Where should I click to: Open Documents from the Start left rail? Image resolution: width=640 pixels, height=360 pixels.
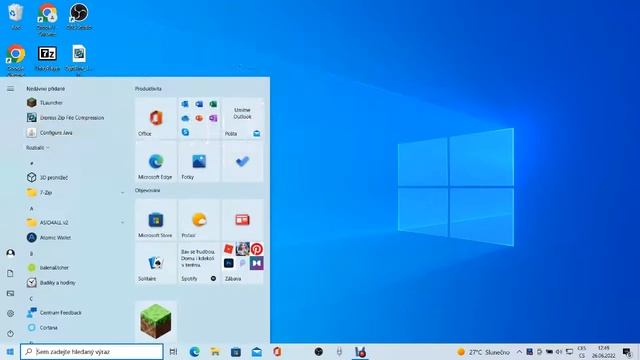click(x=11, y=273)
